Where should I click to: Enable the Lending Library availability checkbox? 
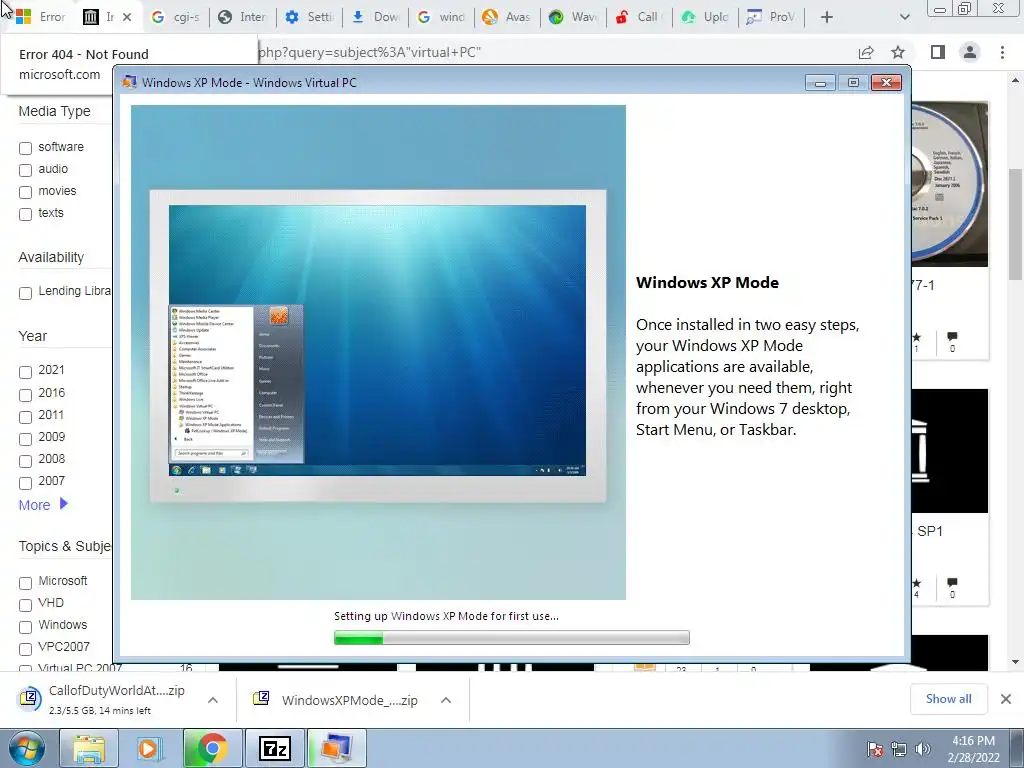(25, 293)
